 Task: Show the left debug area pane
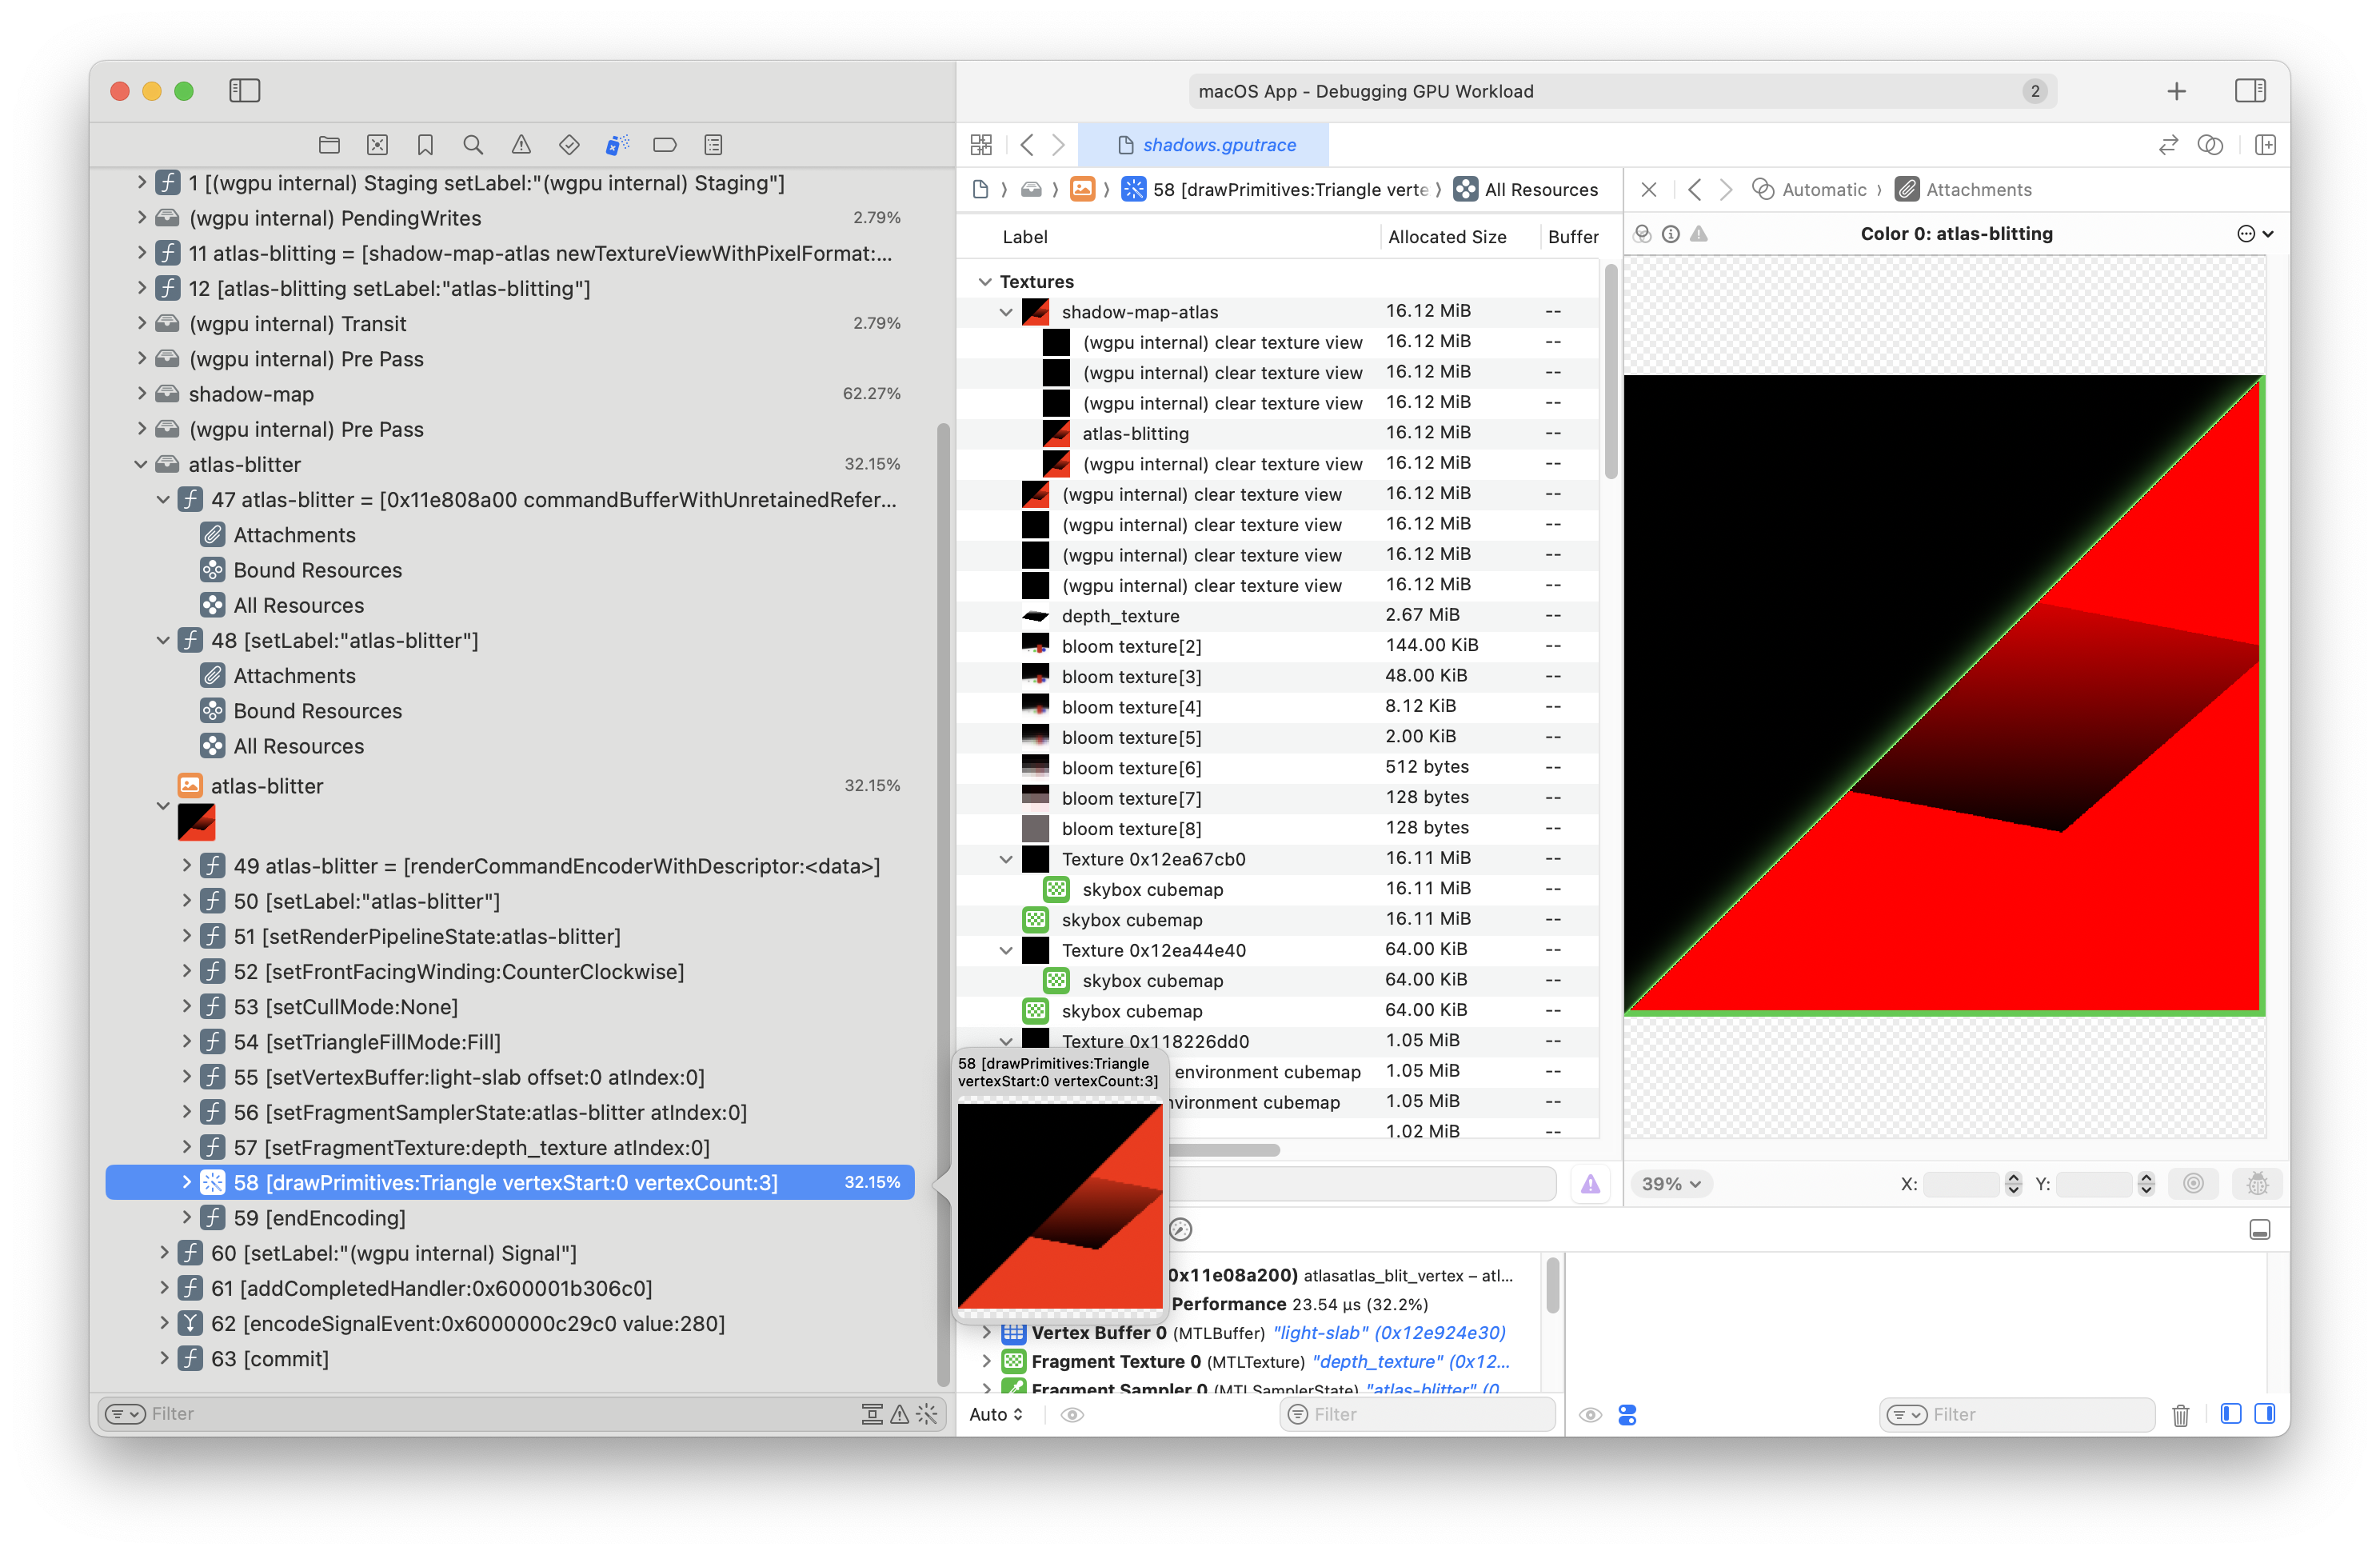[2230, 1414]
